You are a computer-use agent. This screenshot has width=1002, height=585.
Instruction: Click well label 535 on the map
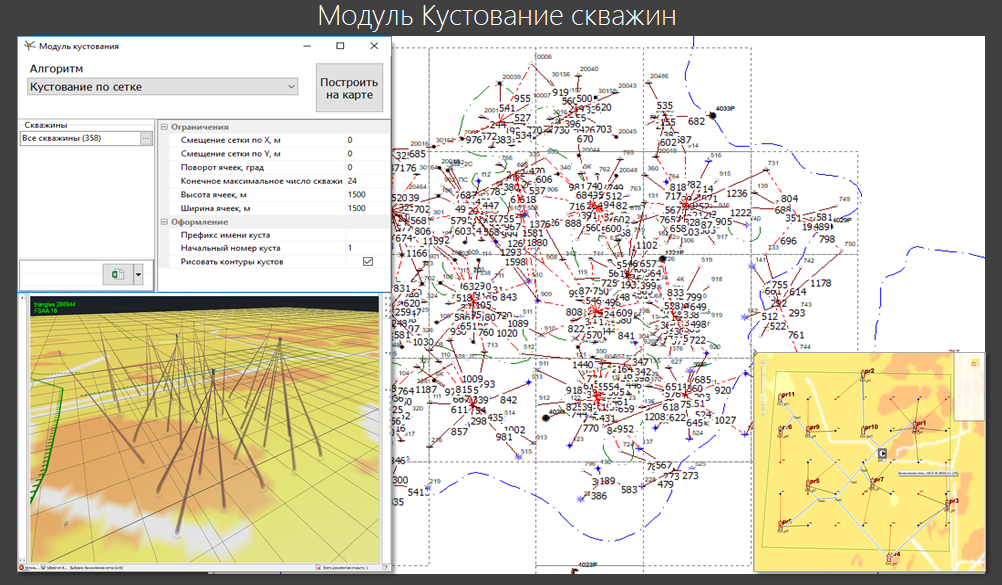pyautogui.click(x=665, y=105)
